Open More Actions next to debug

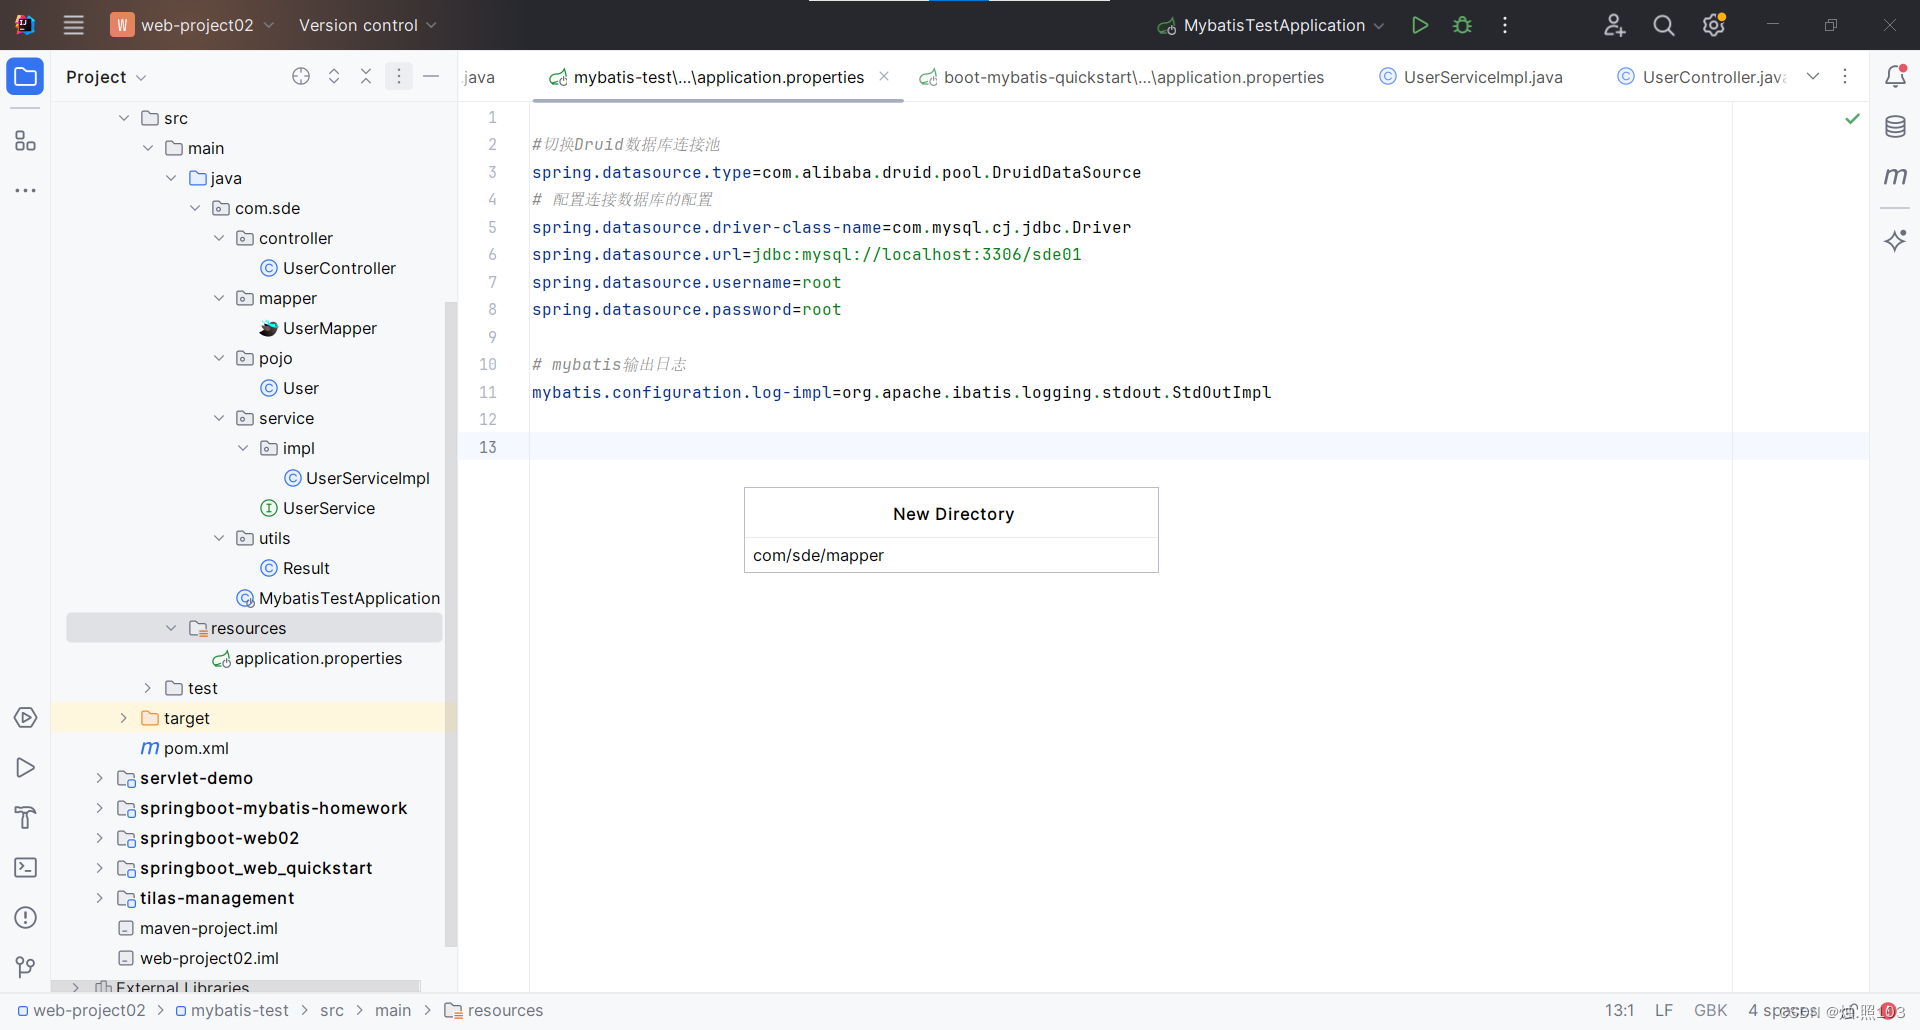pyautogui.click(x=1505, y=25)
